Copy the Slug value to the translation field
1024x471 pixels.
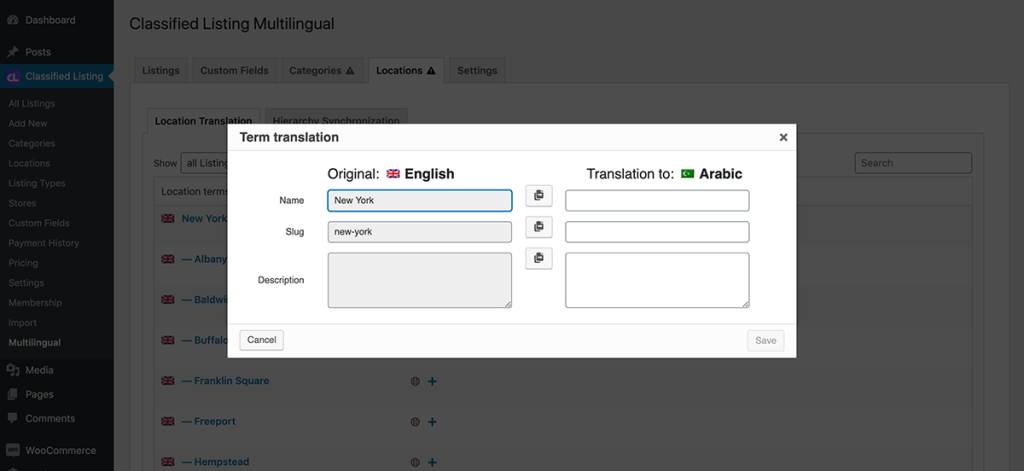click(539, 227)
